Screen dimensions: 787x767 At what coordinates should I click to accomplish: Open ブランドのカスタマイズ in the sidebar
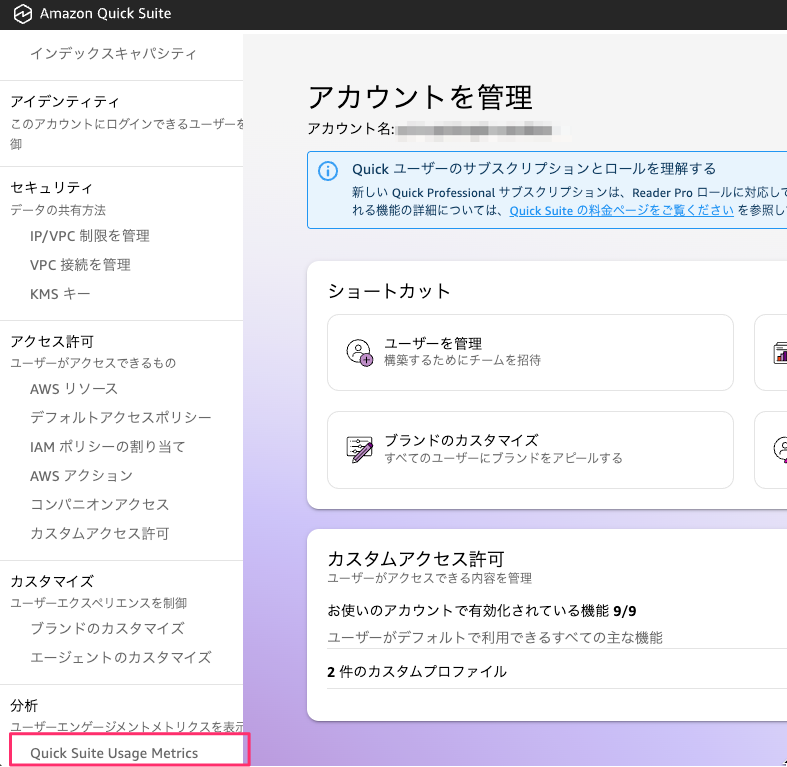coord(107,628)
